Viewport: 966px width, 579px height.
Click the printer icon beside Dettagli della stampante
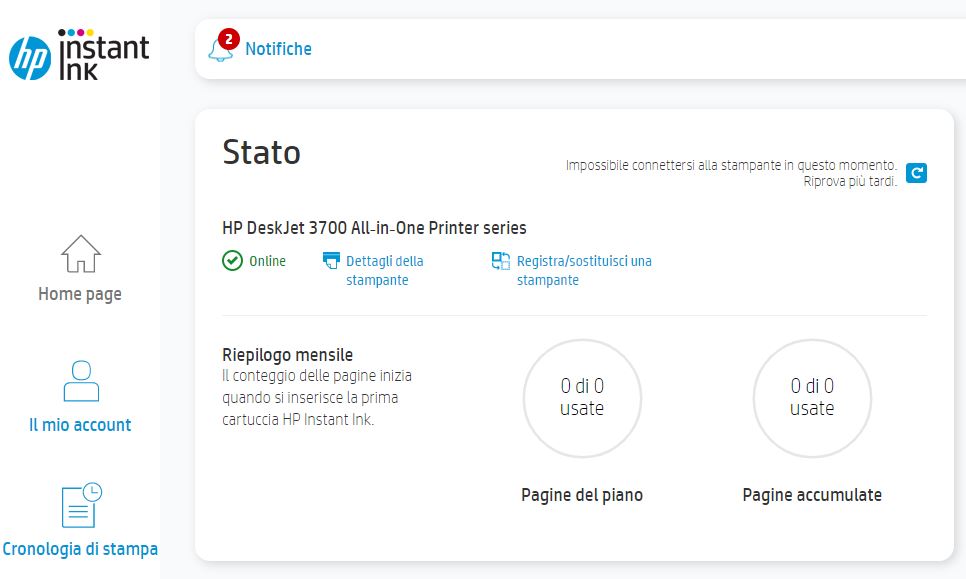[x=331, y=261]
